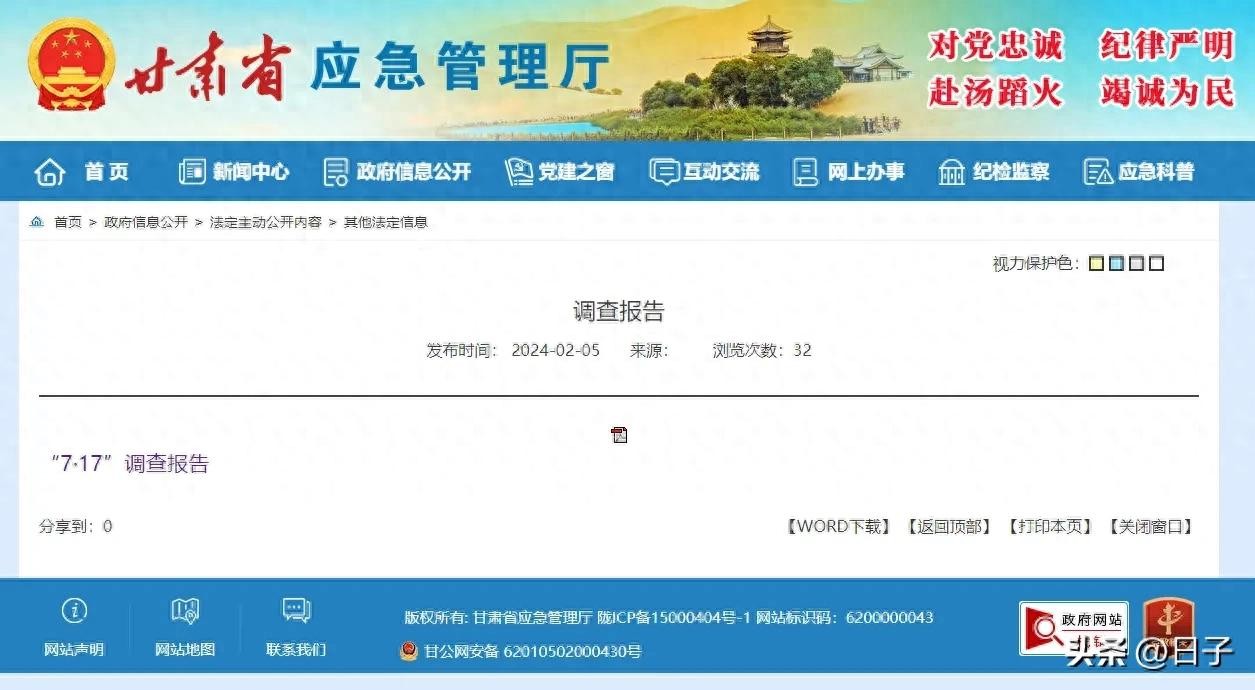Select the yellow eye-protection color swatch
Viewport: 1255px width, 690px height.
[1096, 264]
